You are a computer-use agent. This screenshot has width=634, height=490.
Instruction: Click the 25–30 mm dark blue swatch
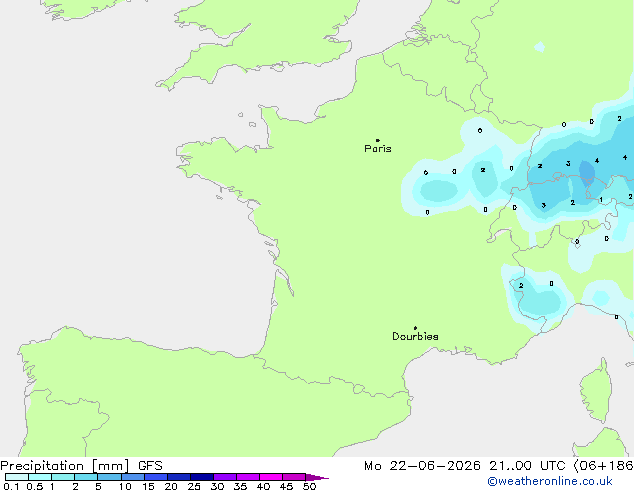202,477
